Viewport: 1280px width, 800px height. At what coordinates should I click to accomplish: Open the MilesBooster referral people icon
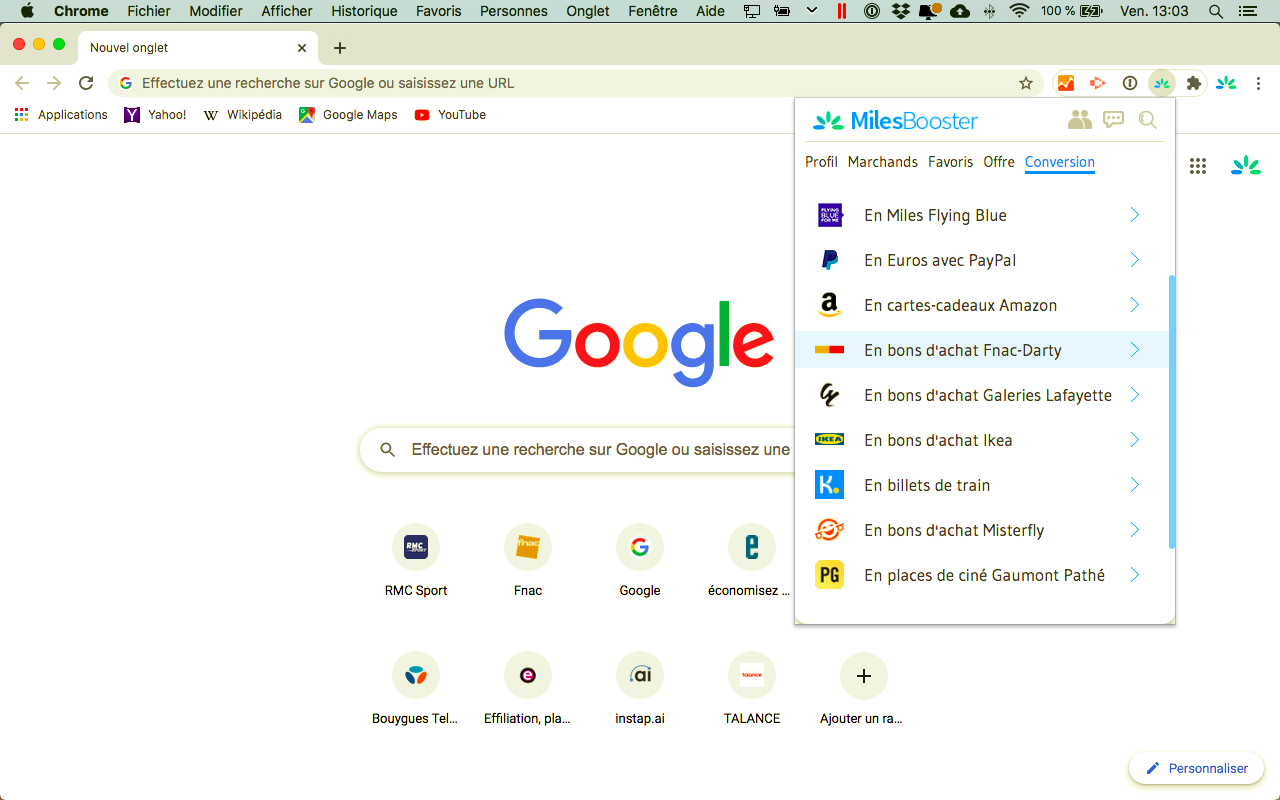click(1079, 120)
